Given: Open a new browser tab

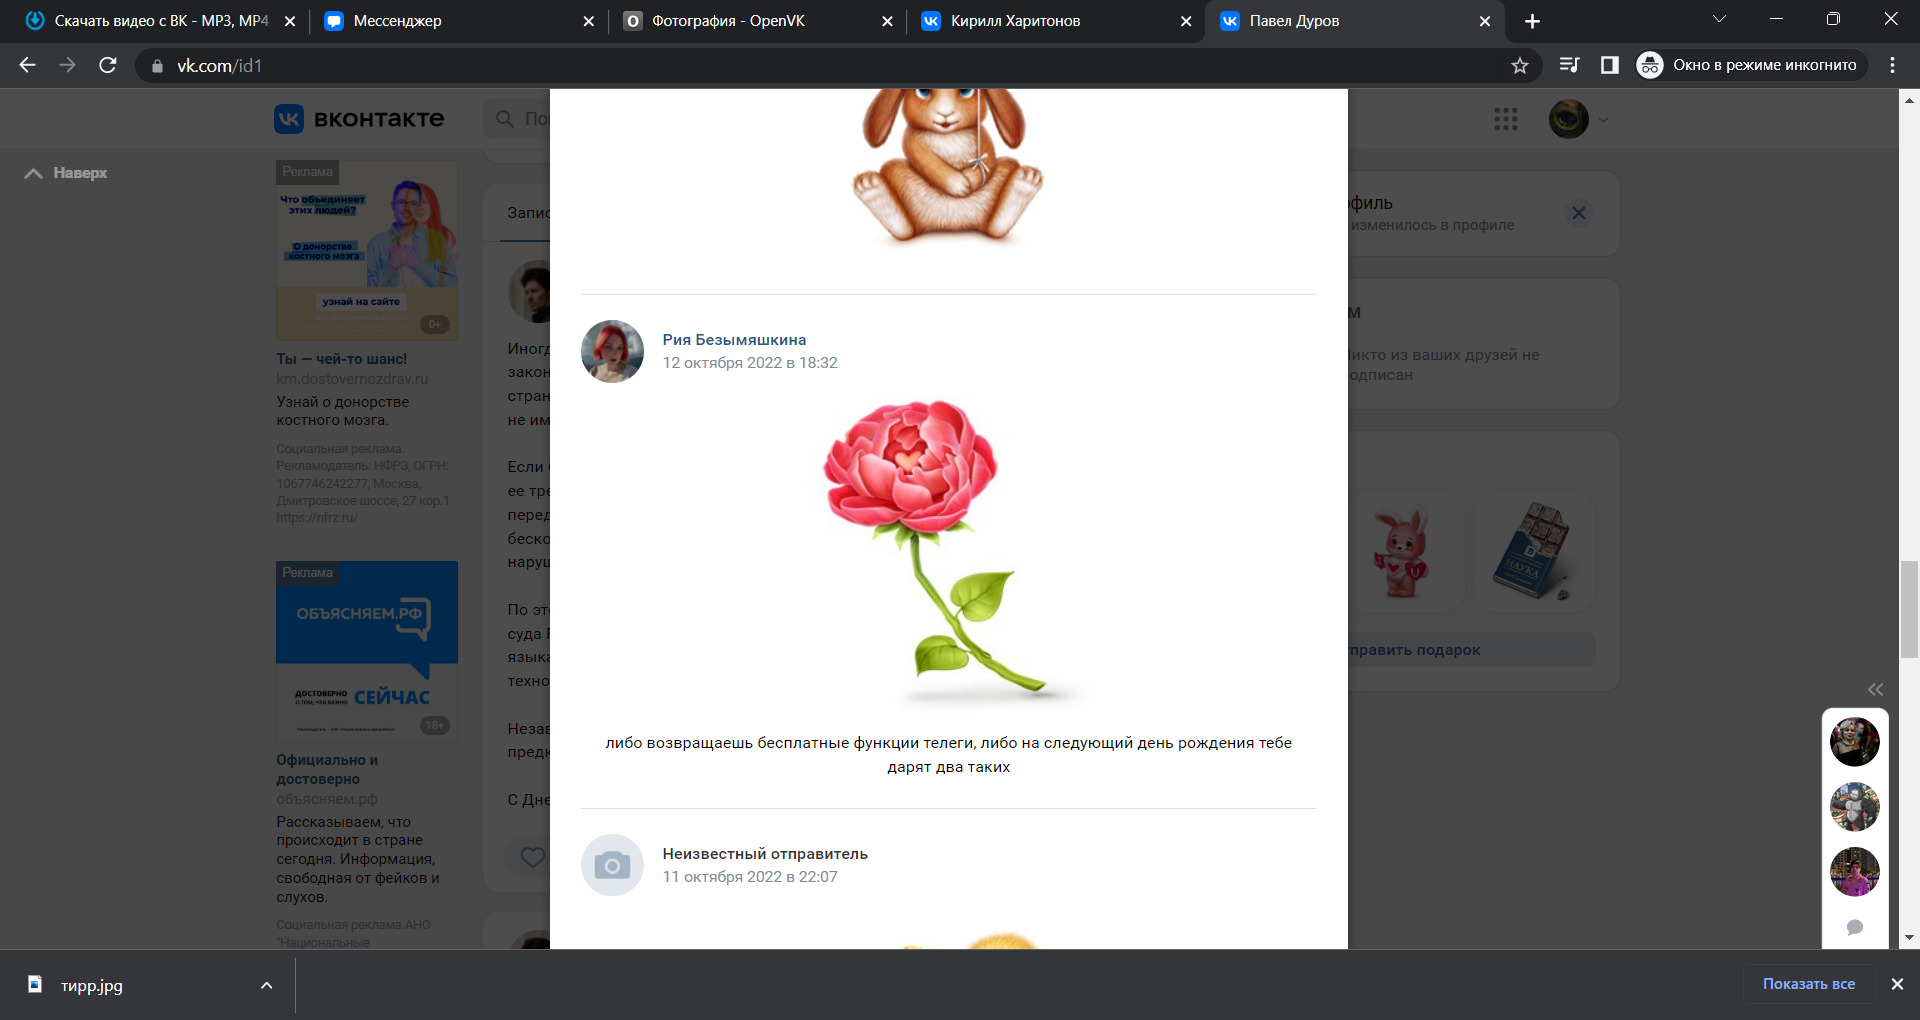Looking at the screenshot, I should (1532, 21).
